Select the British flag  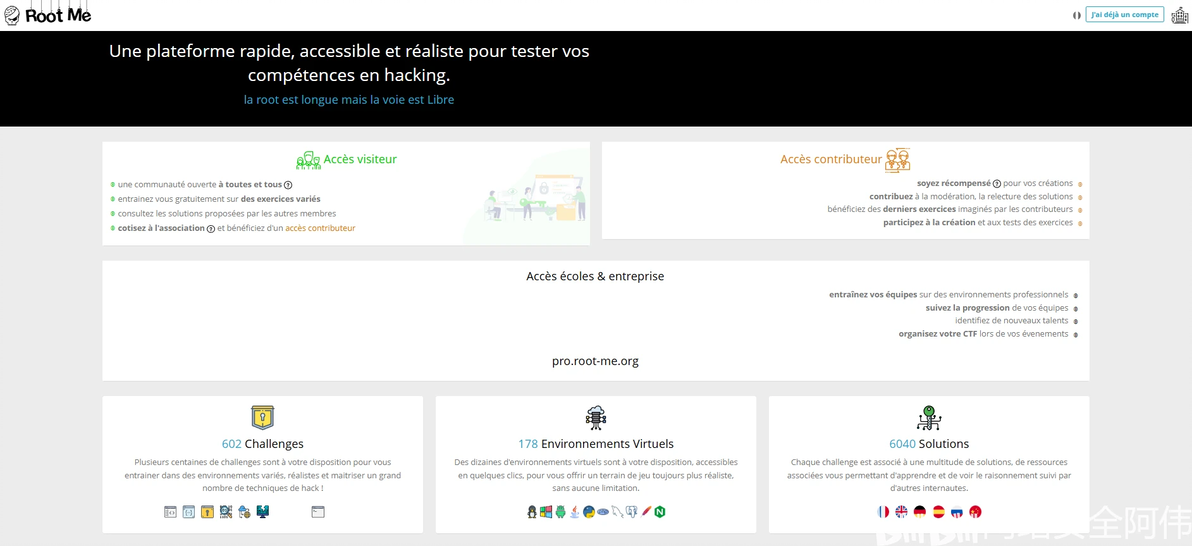pos(902,512)
